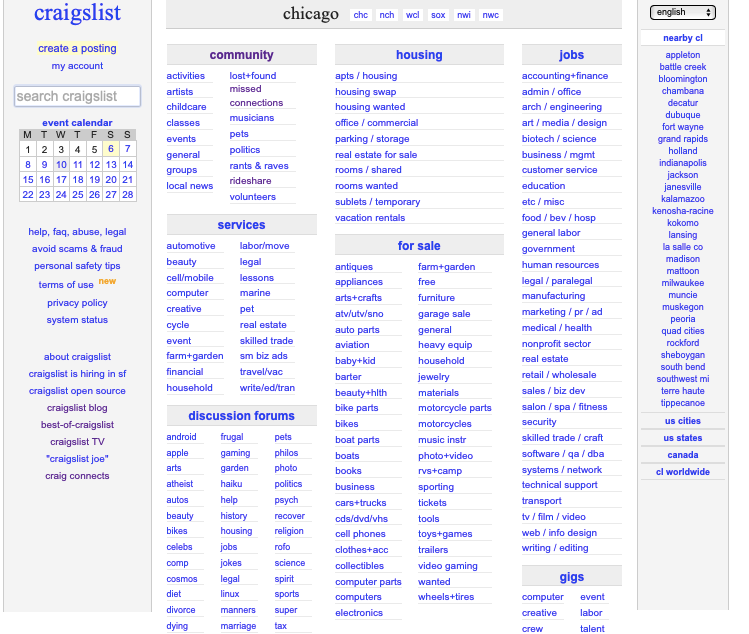Browse cars+trucks for sale

[x=361, y=503]
